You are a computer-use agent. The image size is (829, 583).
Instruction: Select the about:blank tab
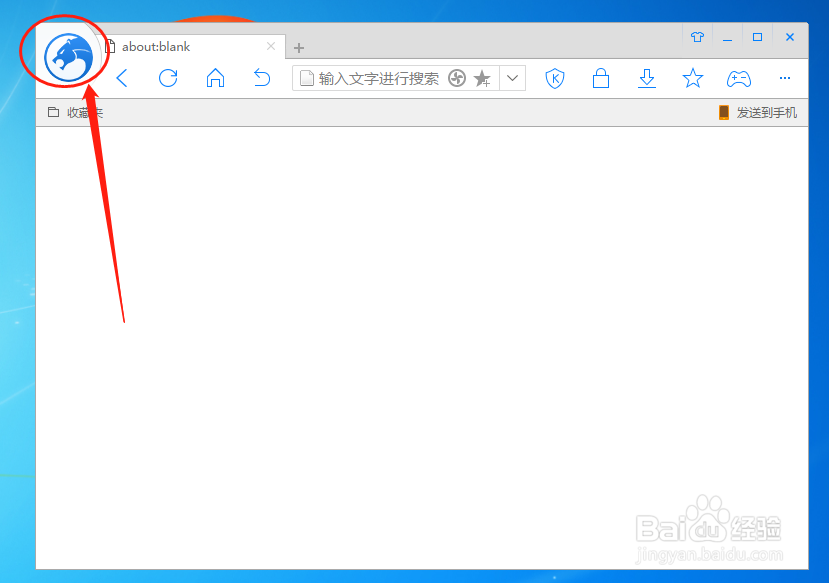(x=190, y=47)
